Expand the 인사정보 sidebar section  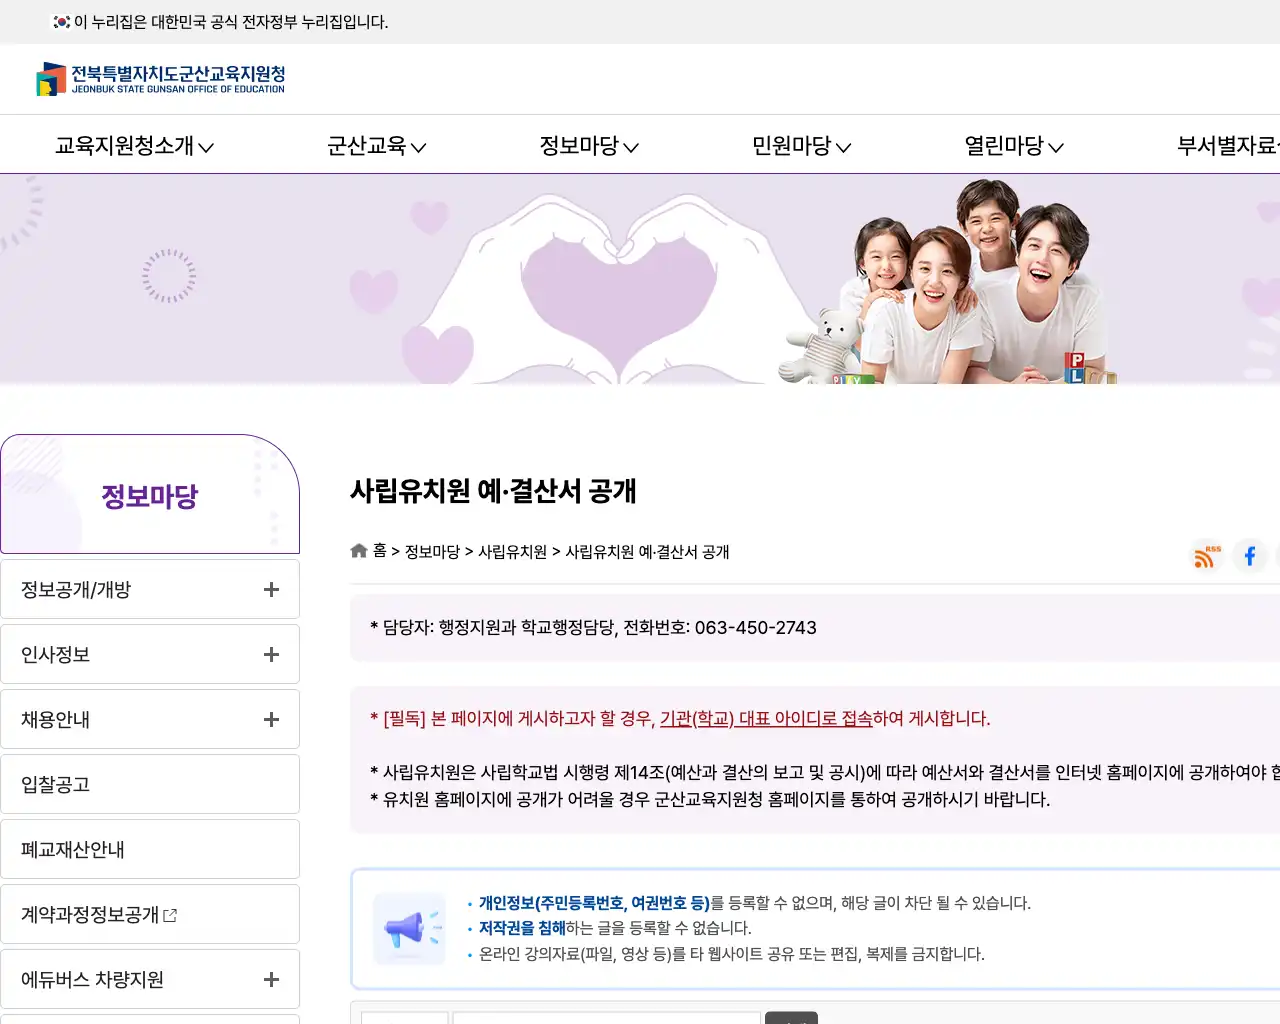(x=270, y=654)
